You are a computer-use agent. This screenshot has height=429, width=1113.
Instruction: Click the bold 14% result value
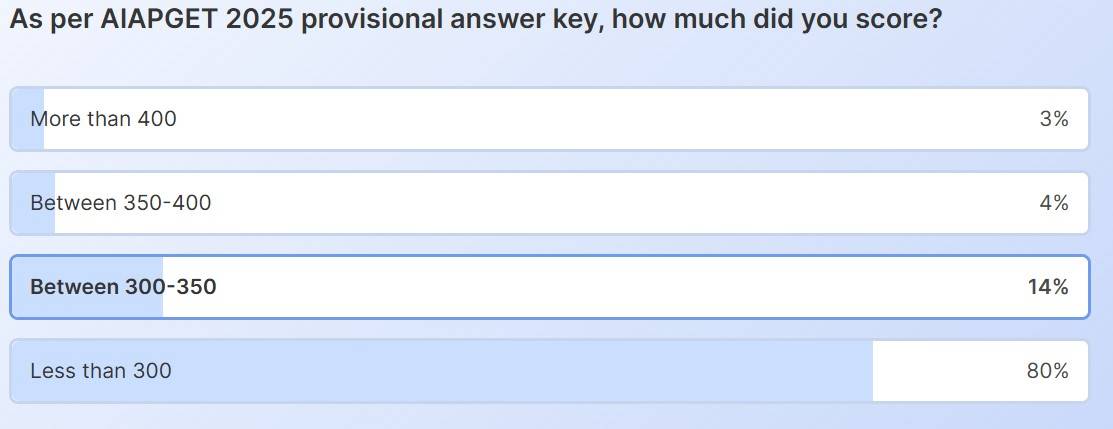pyautogui.click(x=1048, y=287)
